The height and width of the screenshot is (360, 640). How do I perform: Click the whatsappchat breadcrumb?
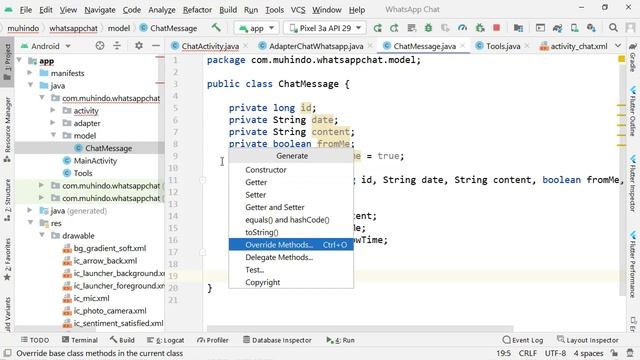click(x=73, y=28)
